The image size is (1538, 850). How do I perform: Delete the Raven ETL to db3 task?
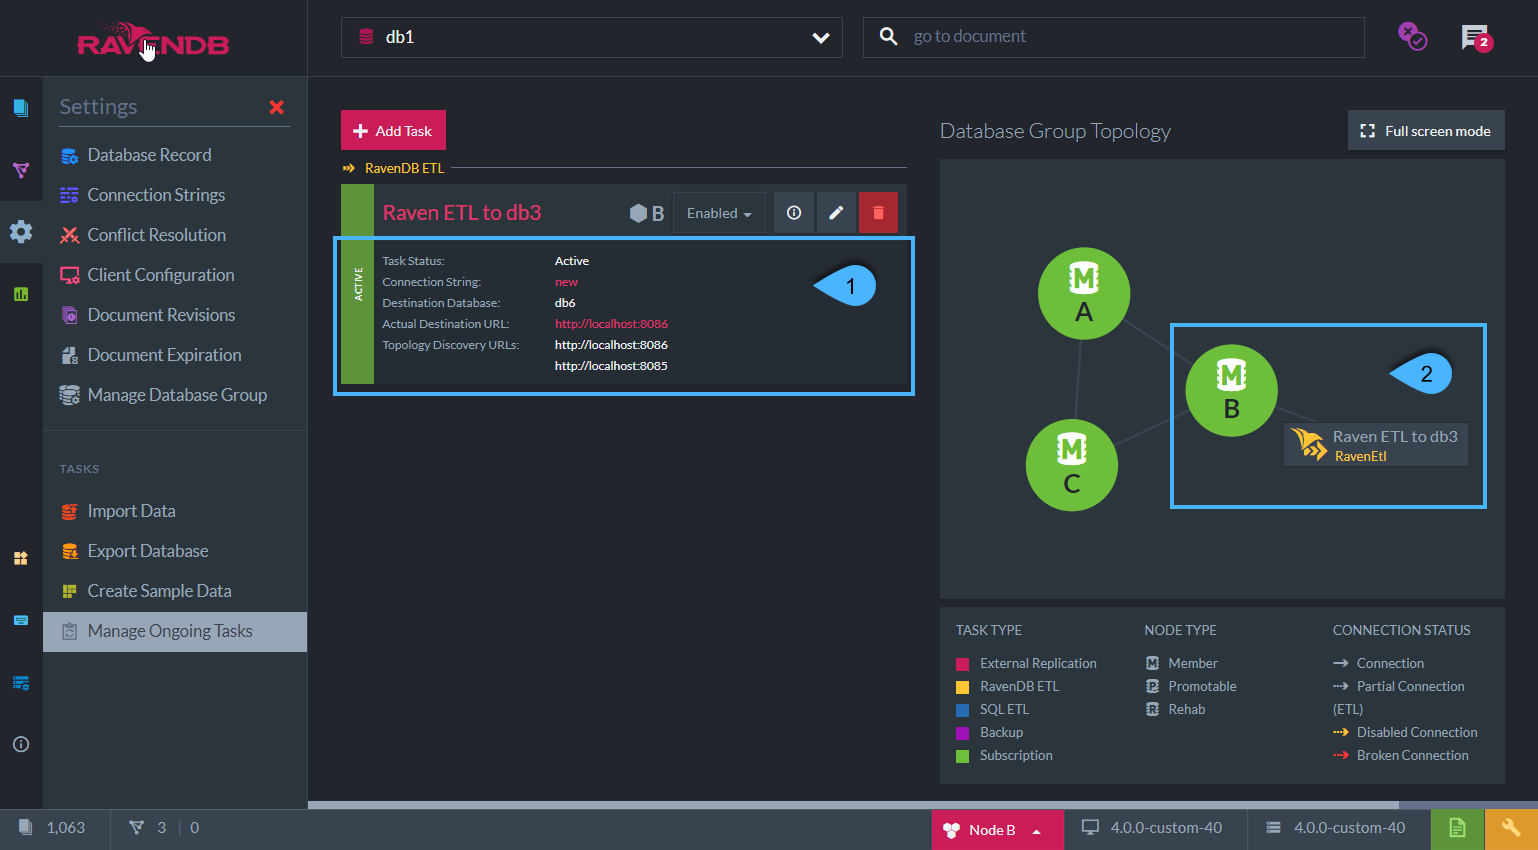tap(878, 213)
